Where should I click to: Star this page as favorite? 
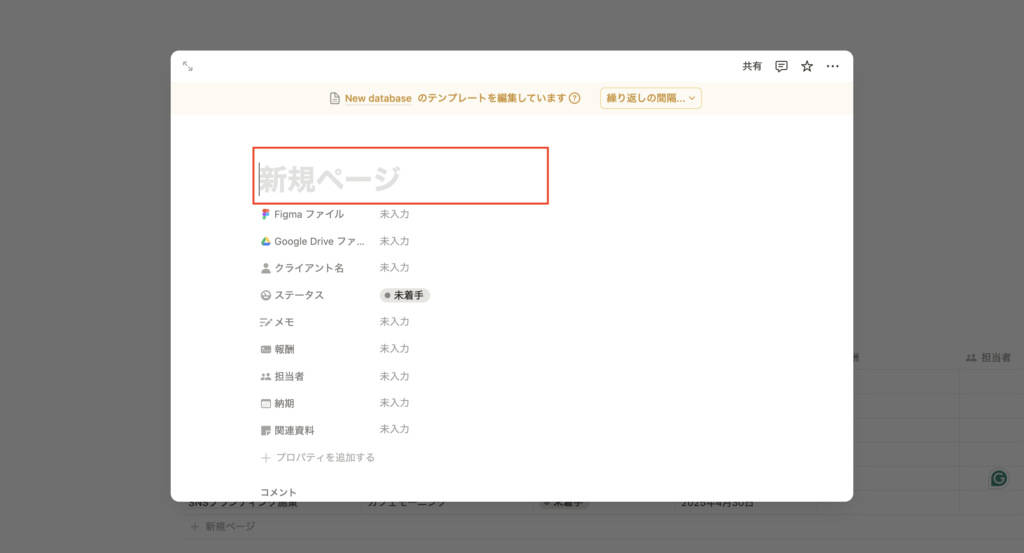[807, 66]
